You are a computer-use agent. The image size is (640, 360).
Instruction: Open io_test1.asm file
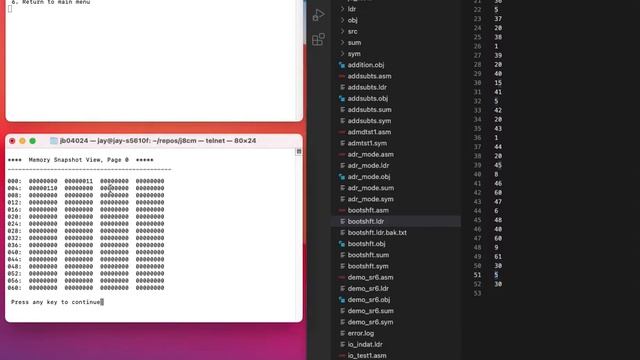[367, 356]
